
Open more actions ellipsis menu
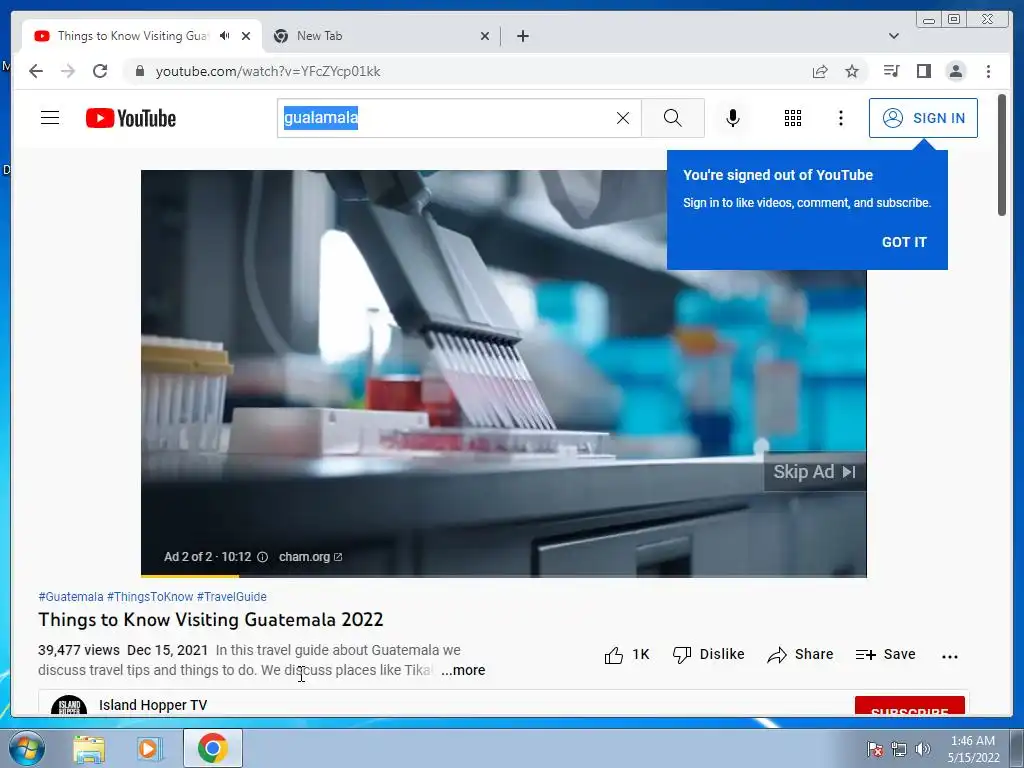pos(950,656)
